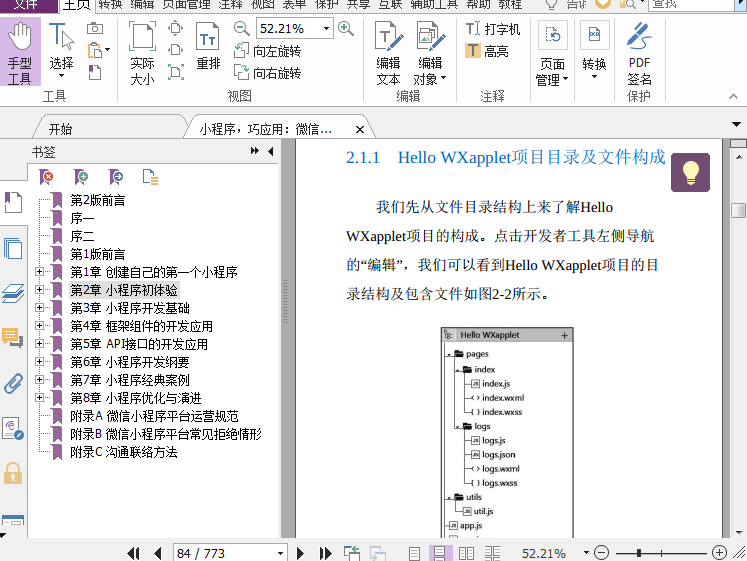Expand all bookmarks with double-arrow icon
This screenshot has height=561, width=747.
pyautogui.click(x=255, y=151)
